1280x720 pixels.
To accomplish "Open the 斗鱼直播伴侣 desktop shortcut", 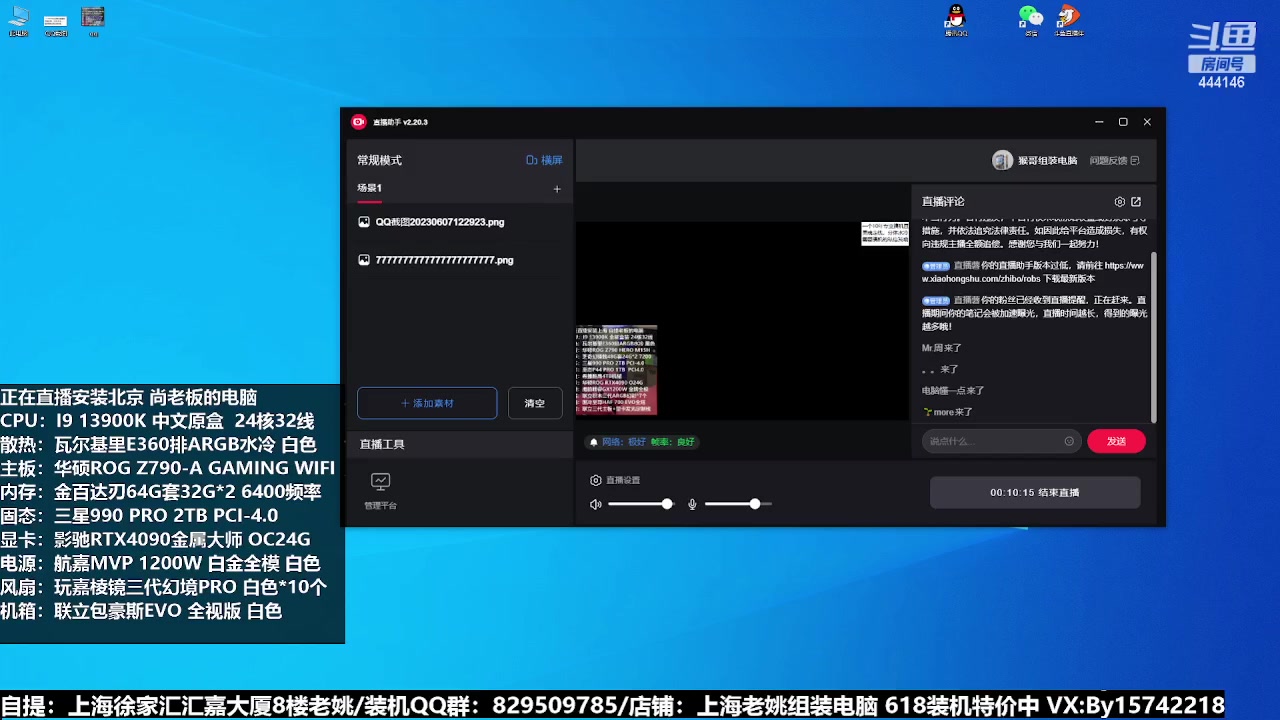I will 1069,20.
